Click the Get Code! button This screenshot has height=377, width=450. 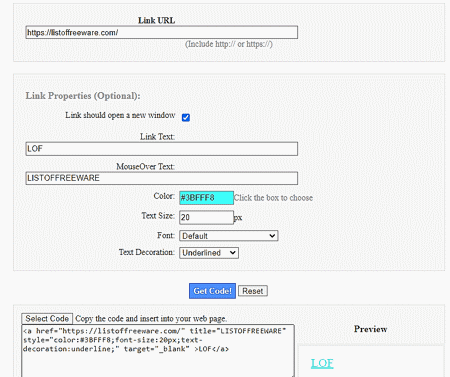click(x=212, y=291)
